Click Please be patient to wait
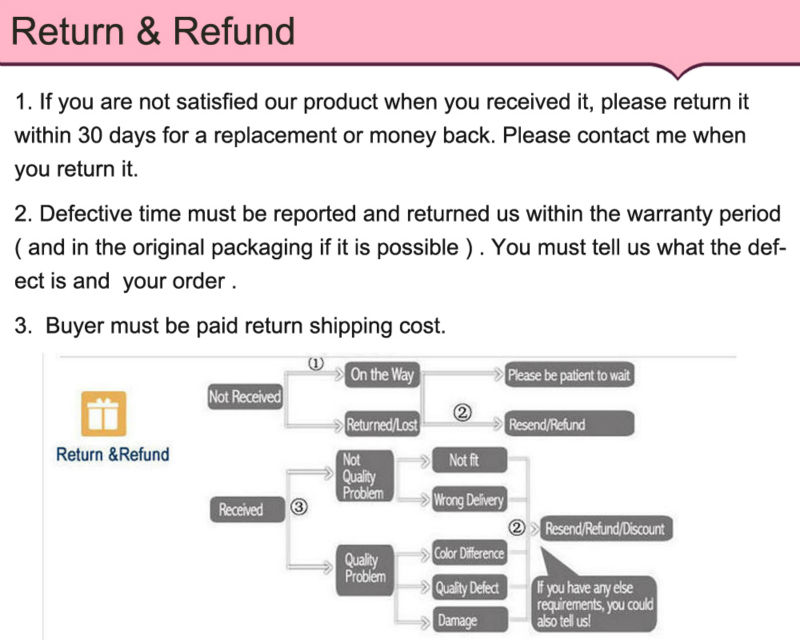Viewport: 800px width, 640px height. 569,376
